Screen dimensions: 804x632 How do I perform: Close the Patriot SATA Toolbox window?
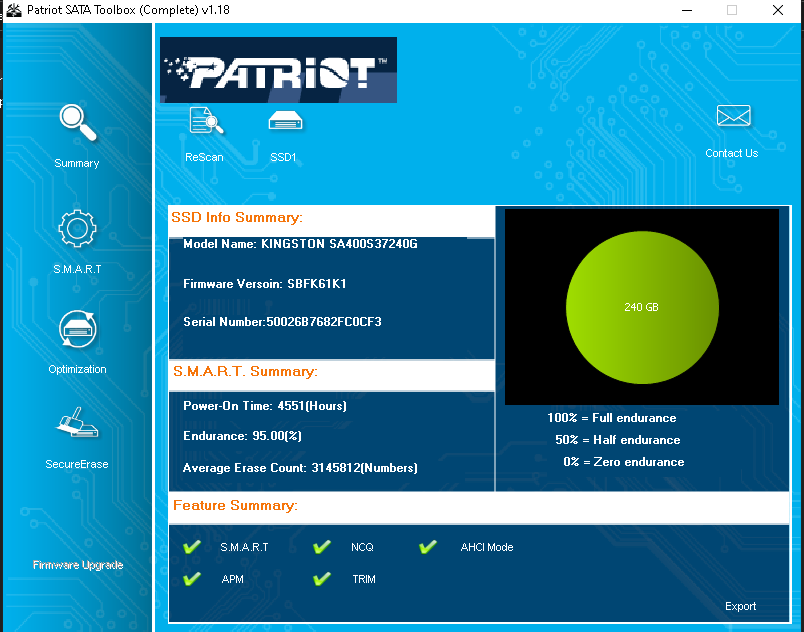coord(778,10)
